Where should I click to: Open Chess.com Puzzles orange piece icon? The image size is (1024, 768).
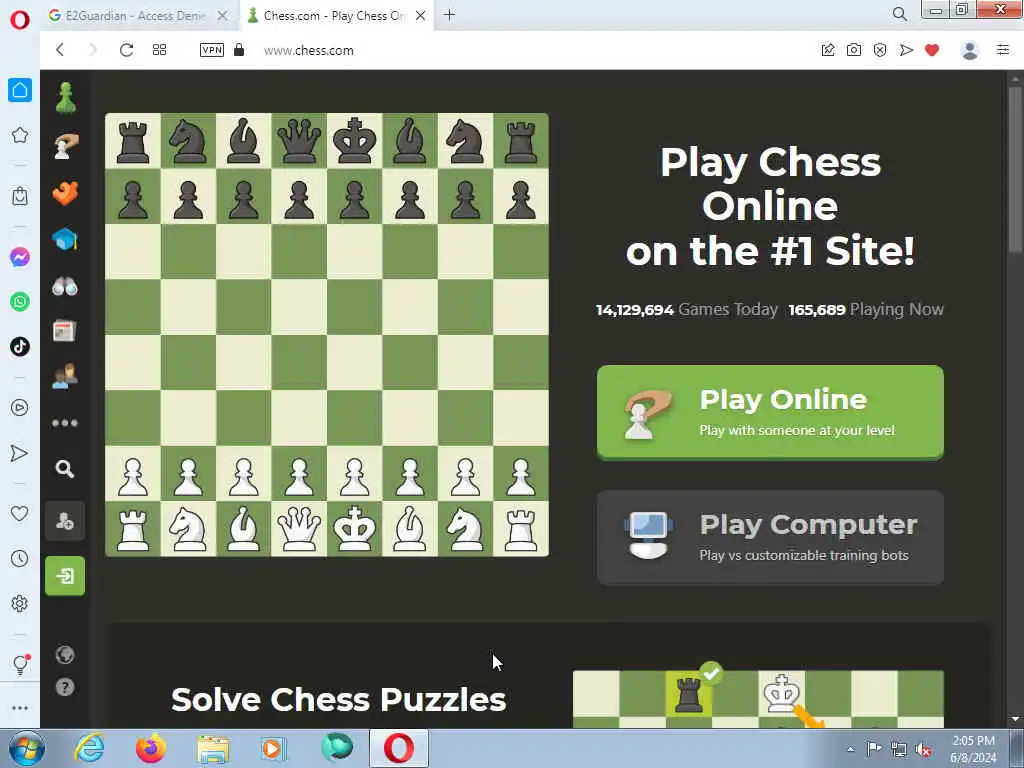point(65,193)
